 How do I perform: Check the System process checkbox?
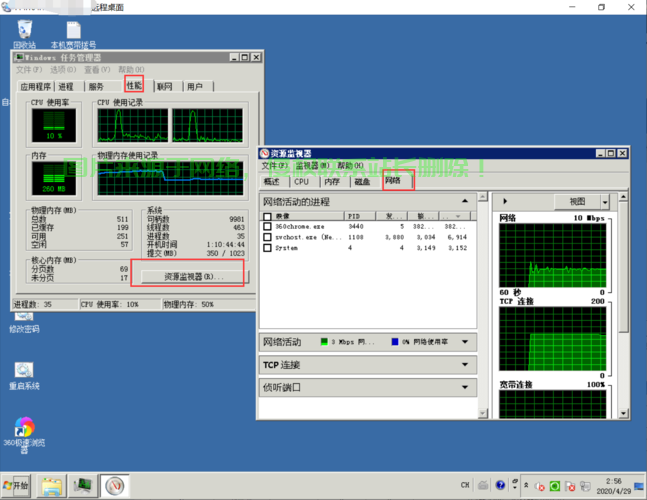pos(267,248)
